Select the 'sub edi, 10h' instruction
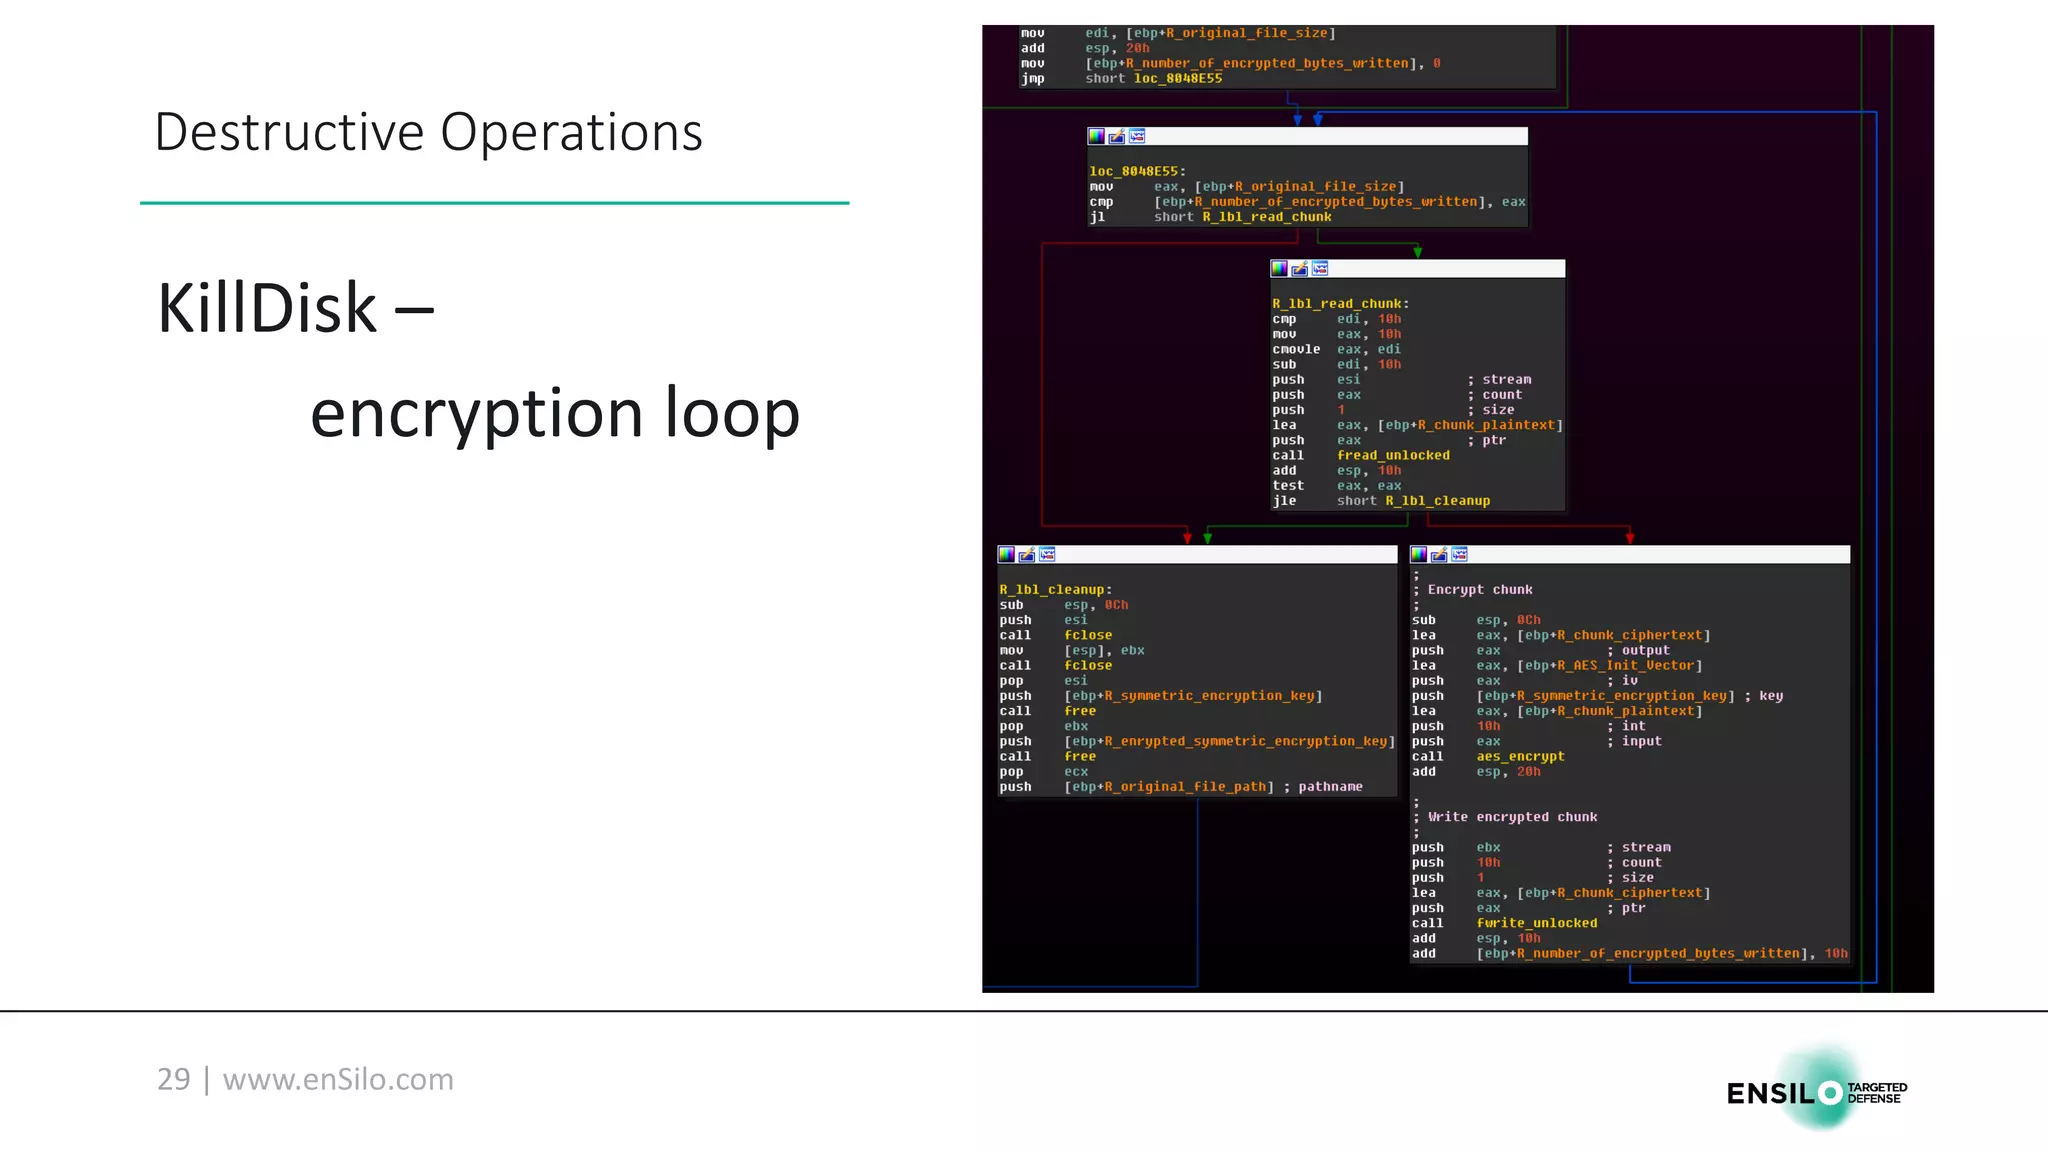Viewport: 2048px width, 1152px height. (1336, 364)
